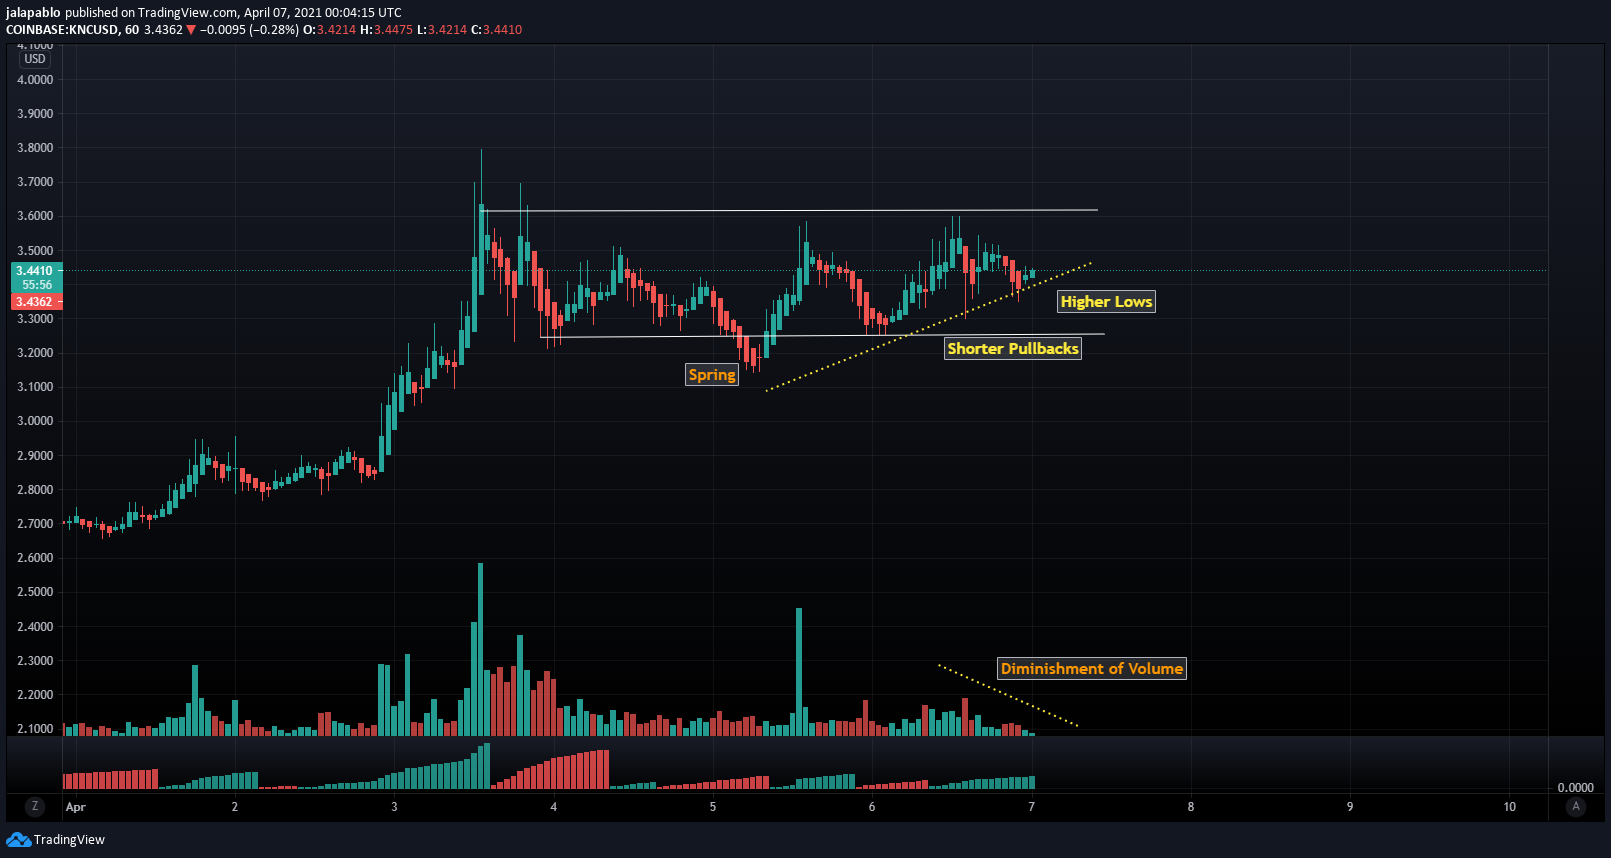
Task: Click the Z timezone button at bottom left
Action: (35, 806)
